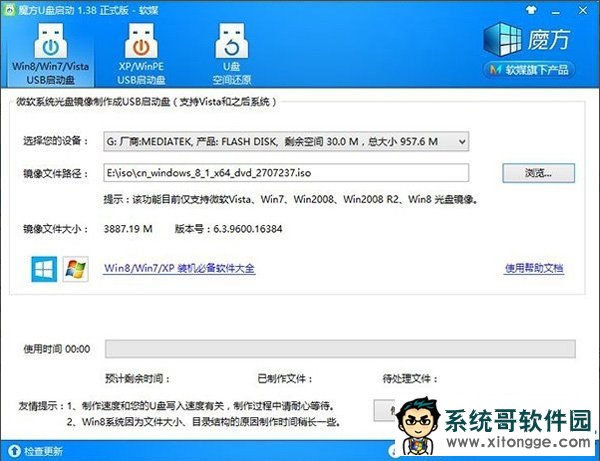Minimize the 魔方U盘启动 window
This screenshot has width=600, height=461.
click(556, 11)
